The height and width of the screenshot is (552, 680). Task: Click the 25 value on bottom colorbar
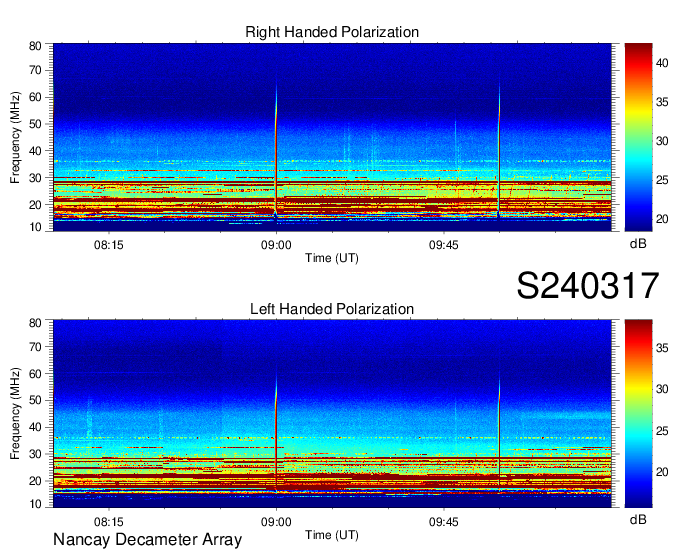pyautogui.click(x=662, y=431)
